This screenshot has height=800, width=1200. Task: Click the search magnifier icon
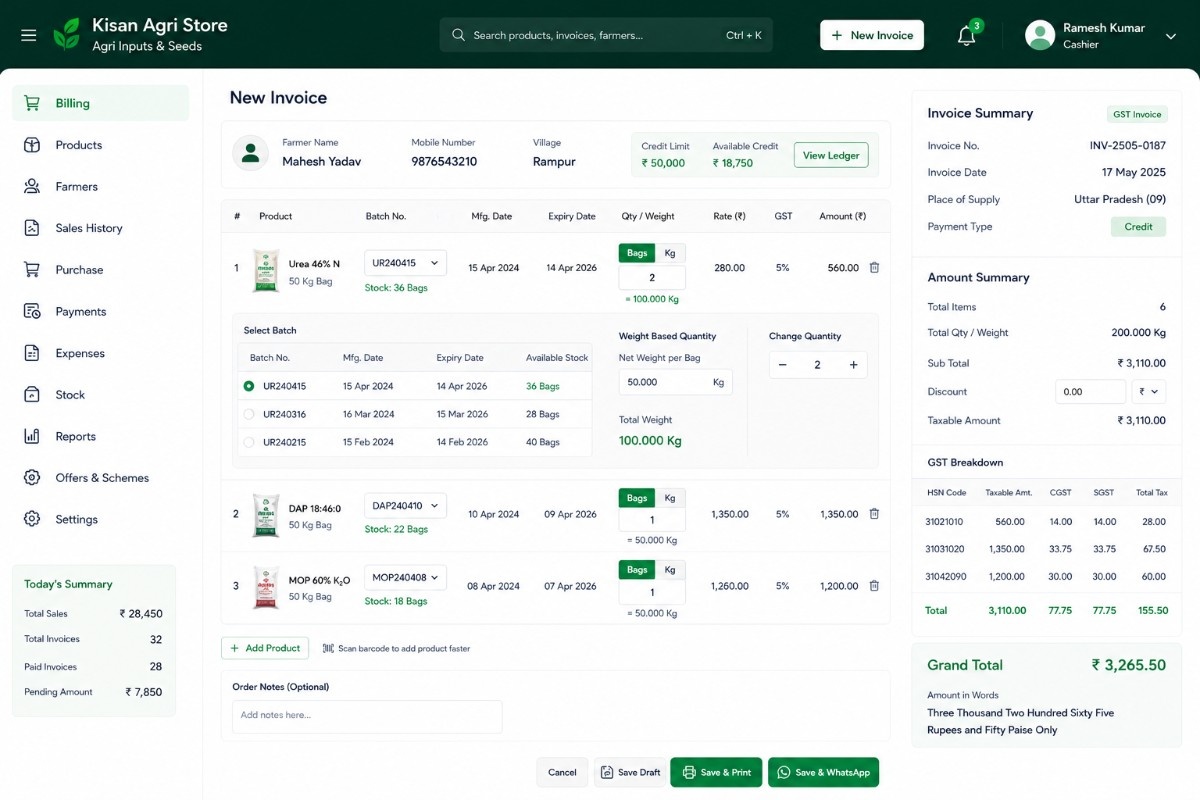tap(458, 35)
